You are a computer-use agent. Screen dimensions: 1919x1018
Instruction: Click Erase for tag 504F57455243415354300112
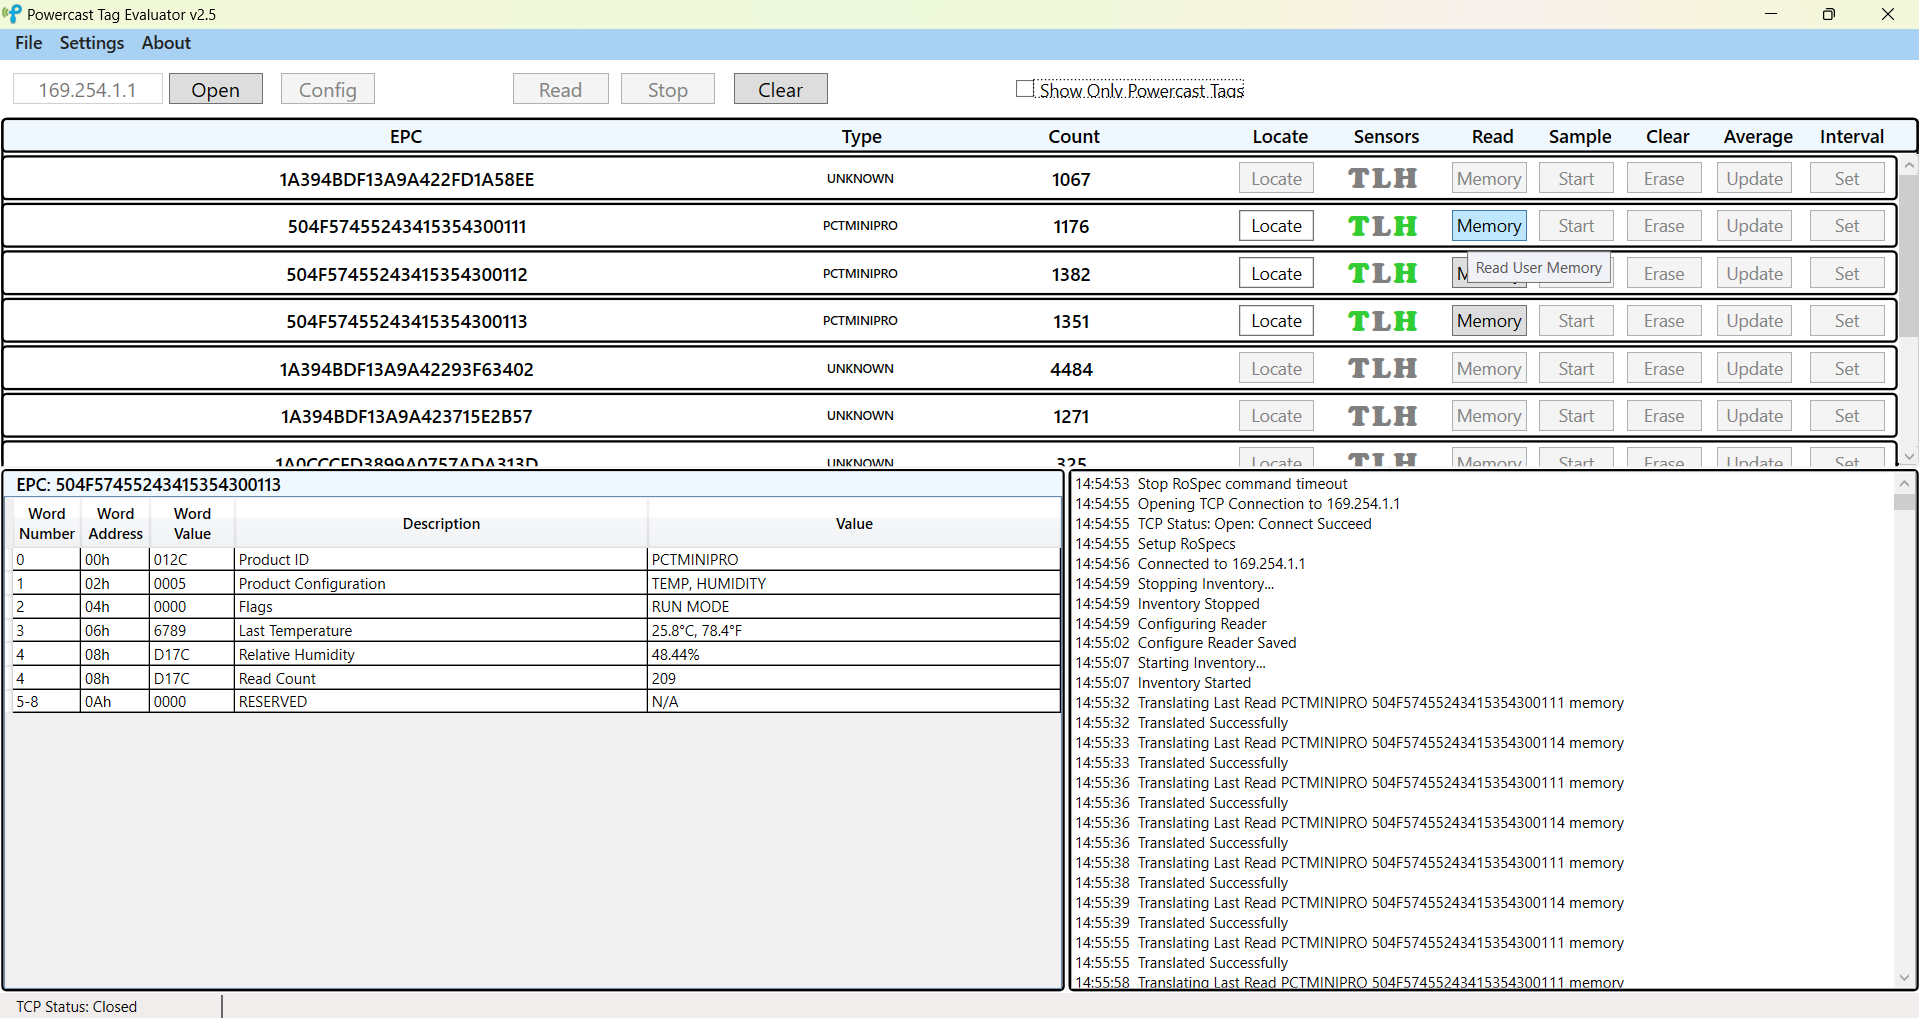tap(1664, 273)
